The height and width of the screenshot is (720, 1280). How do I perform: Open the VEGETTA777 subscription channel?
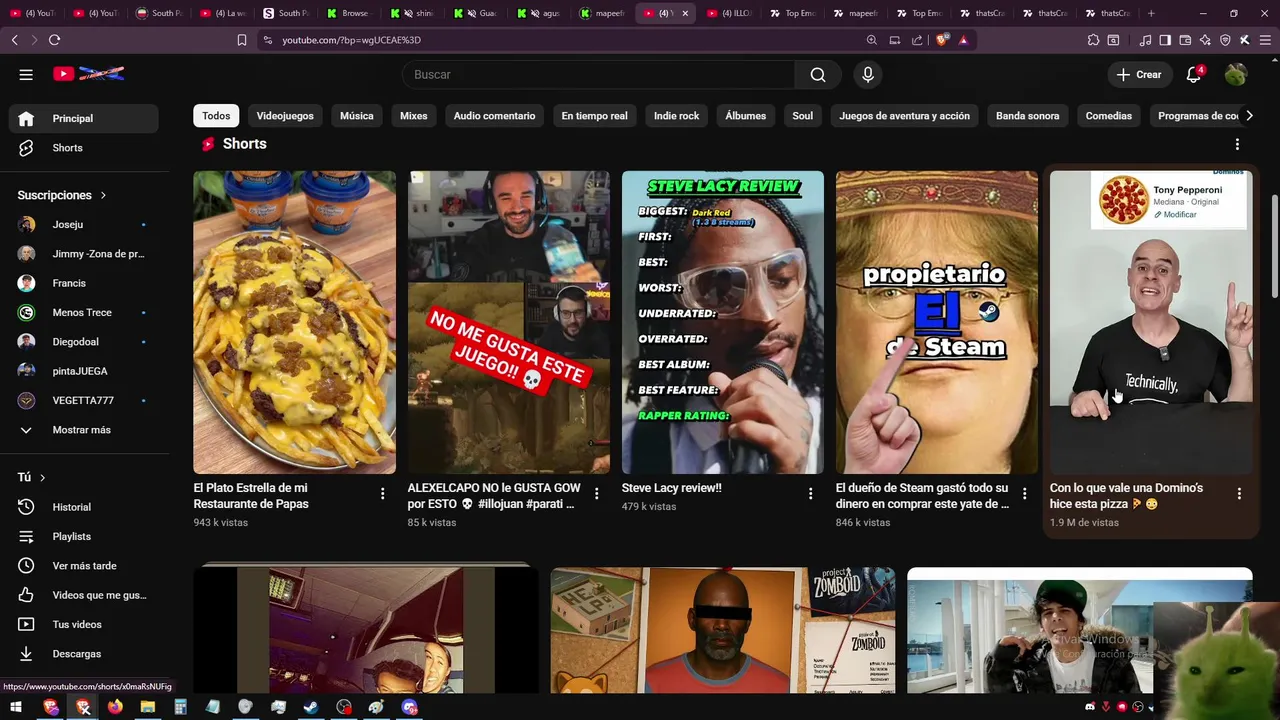coord(84,400)
